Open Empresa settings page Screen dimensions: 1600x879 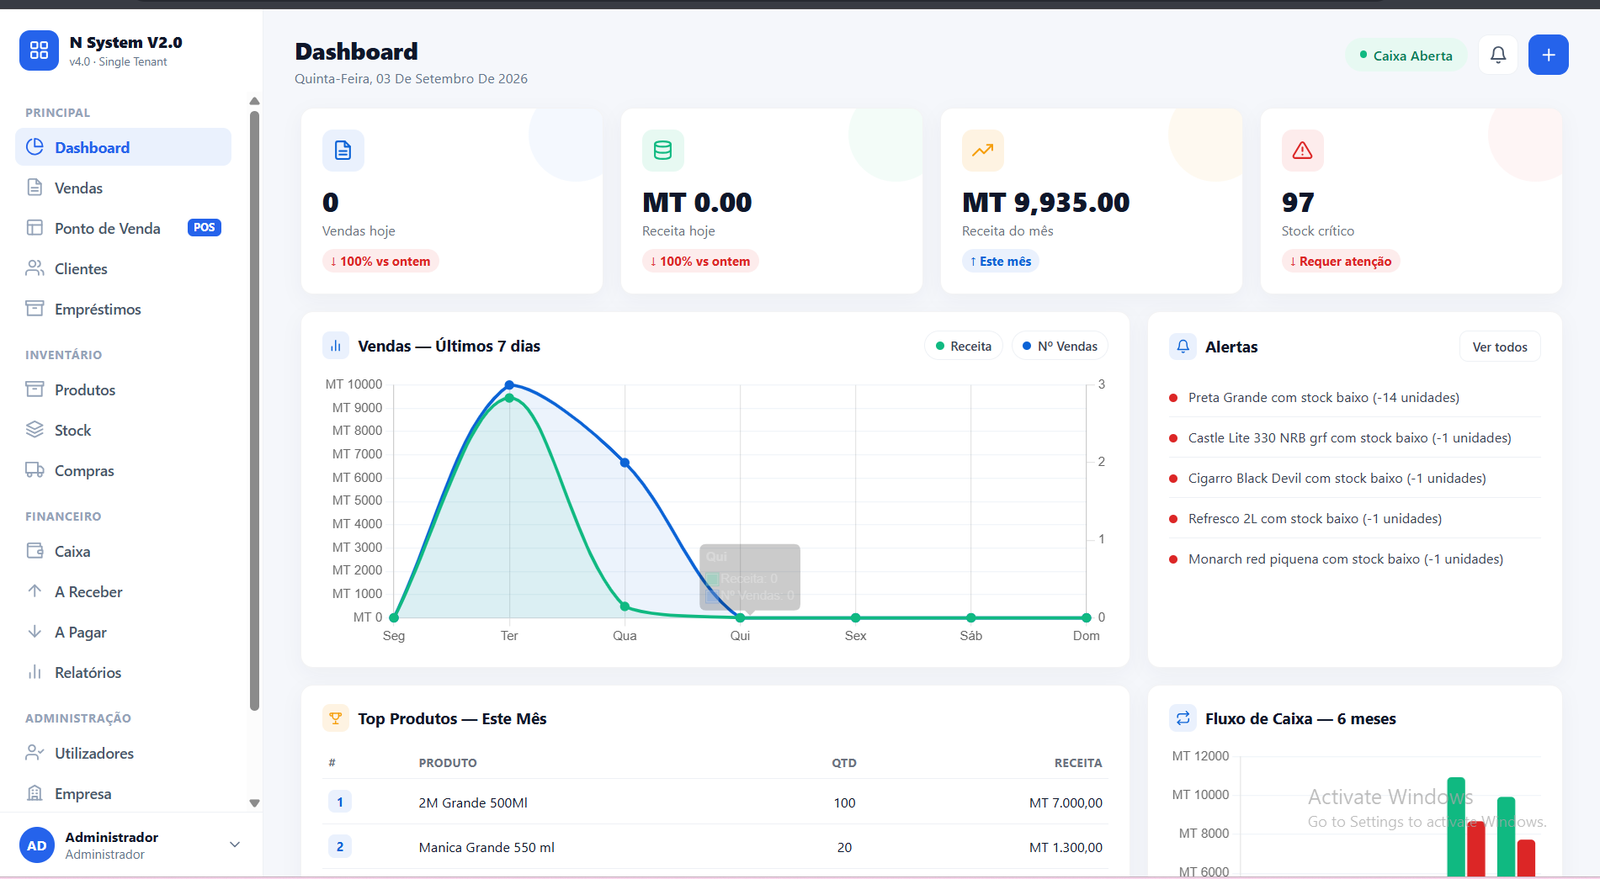coord(123,794)
